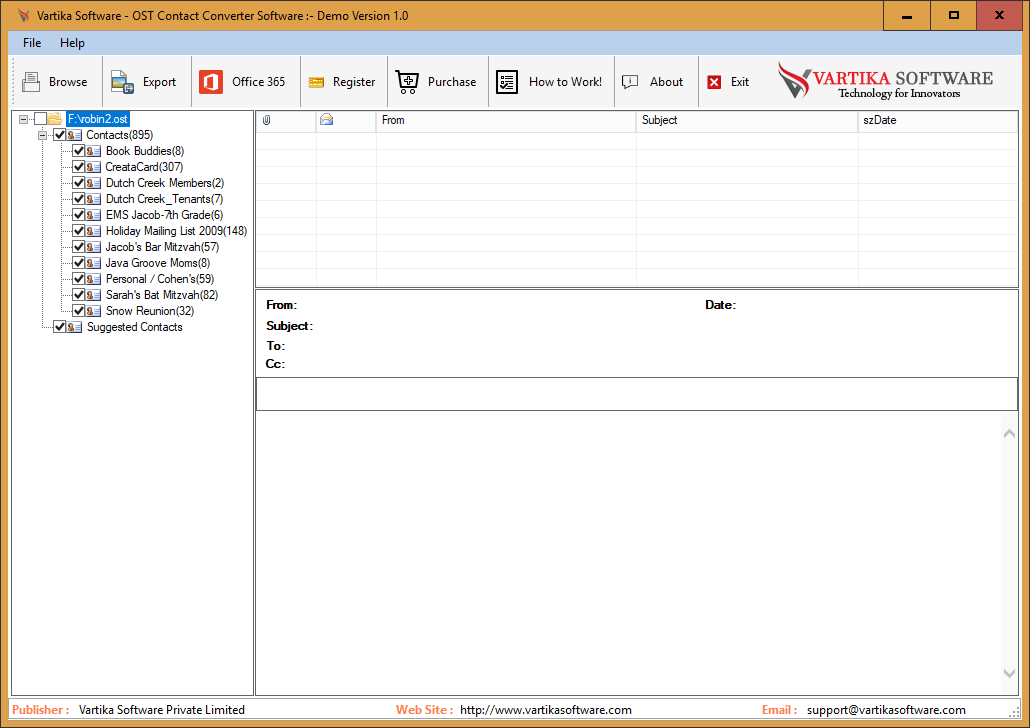Click the preview pane scroll down arrow
This screenshot has height=728, width=1030.
(x=1010, y=673)
